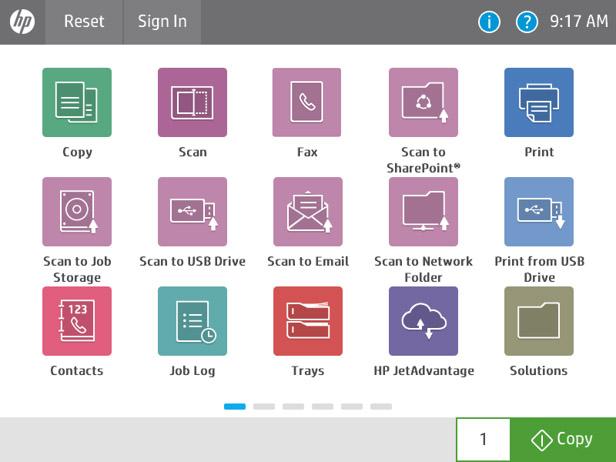This screenshot has width=616, height=462.
Task: Launch HP JetAdvantage
Action: coord(424,321)
